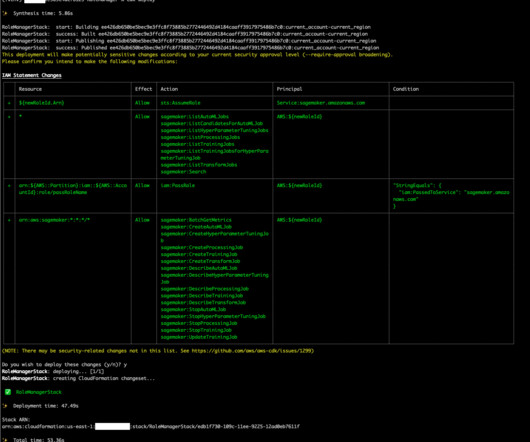The height and width of the screenshot is (442, 530).
Task: Click the 'Deployment time: 47.49s' line
Action: tap(46, 406)
